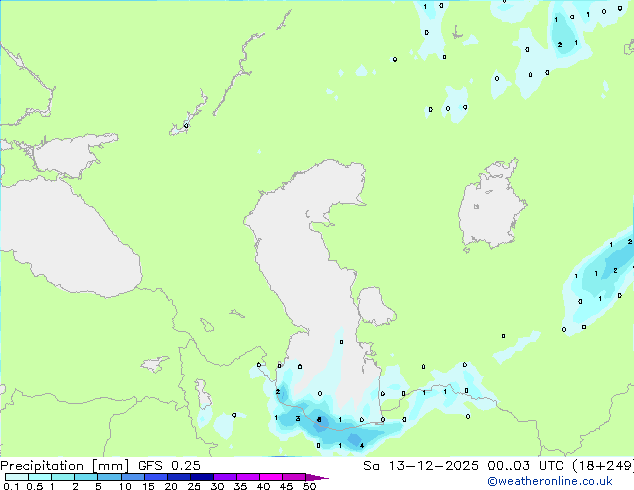Click the legend label '20'
This screenshot has width=634, height=490.
[x=171, y=486]
